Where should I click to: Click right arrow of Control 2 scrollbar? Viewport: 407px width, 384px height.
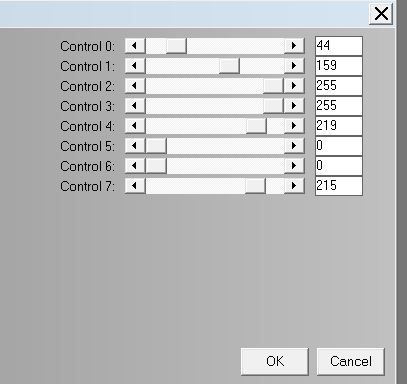point(294,86)
